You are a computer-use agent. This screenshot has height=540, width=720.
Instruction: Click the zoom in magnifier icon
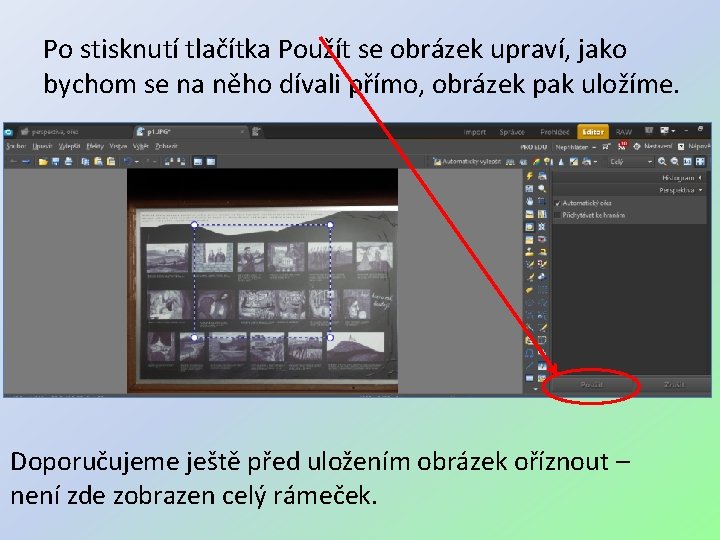[662, 162]
